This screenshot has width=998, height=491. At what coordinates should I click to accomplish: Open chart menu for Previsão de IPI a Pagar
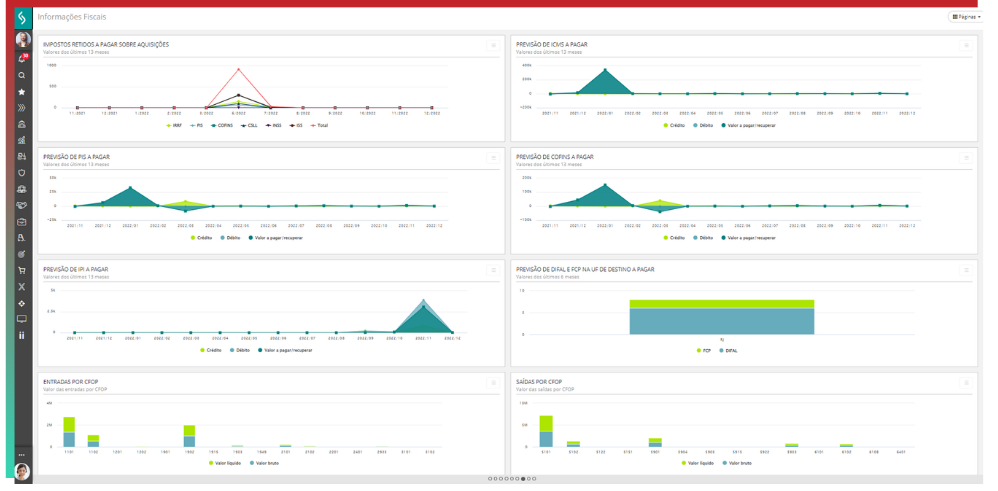click(x=492, y=270)
